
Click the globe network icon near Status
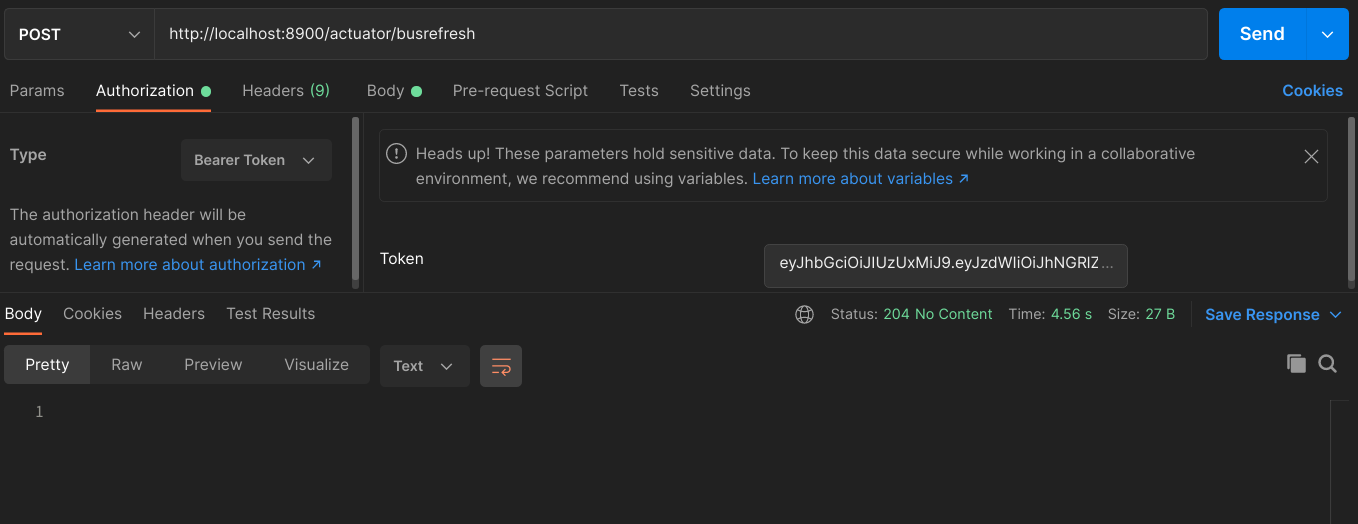pyautogui.click(x=804, y=314)
